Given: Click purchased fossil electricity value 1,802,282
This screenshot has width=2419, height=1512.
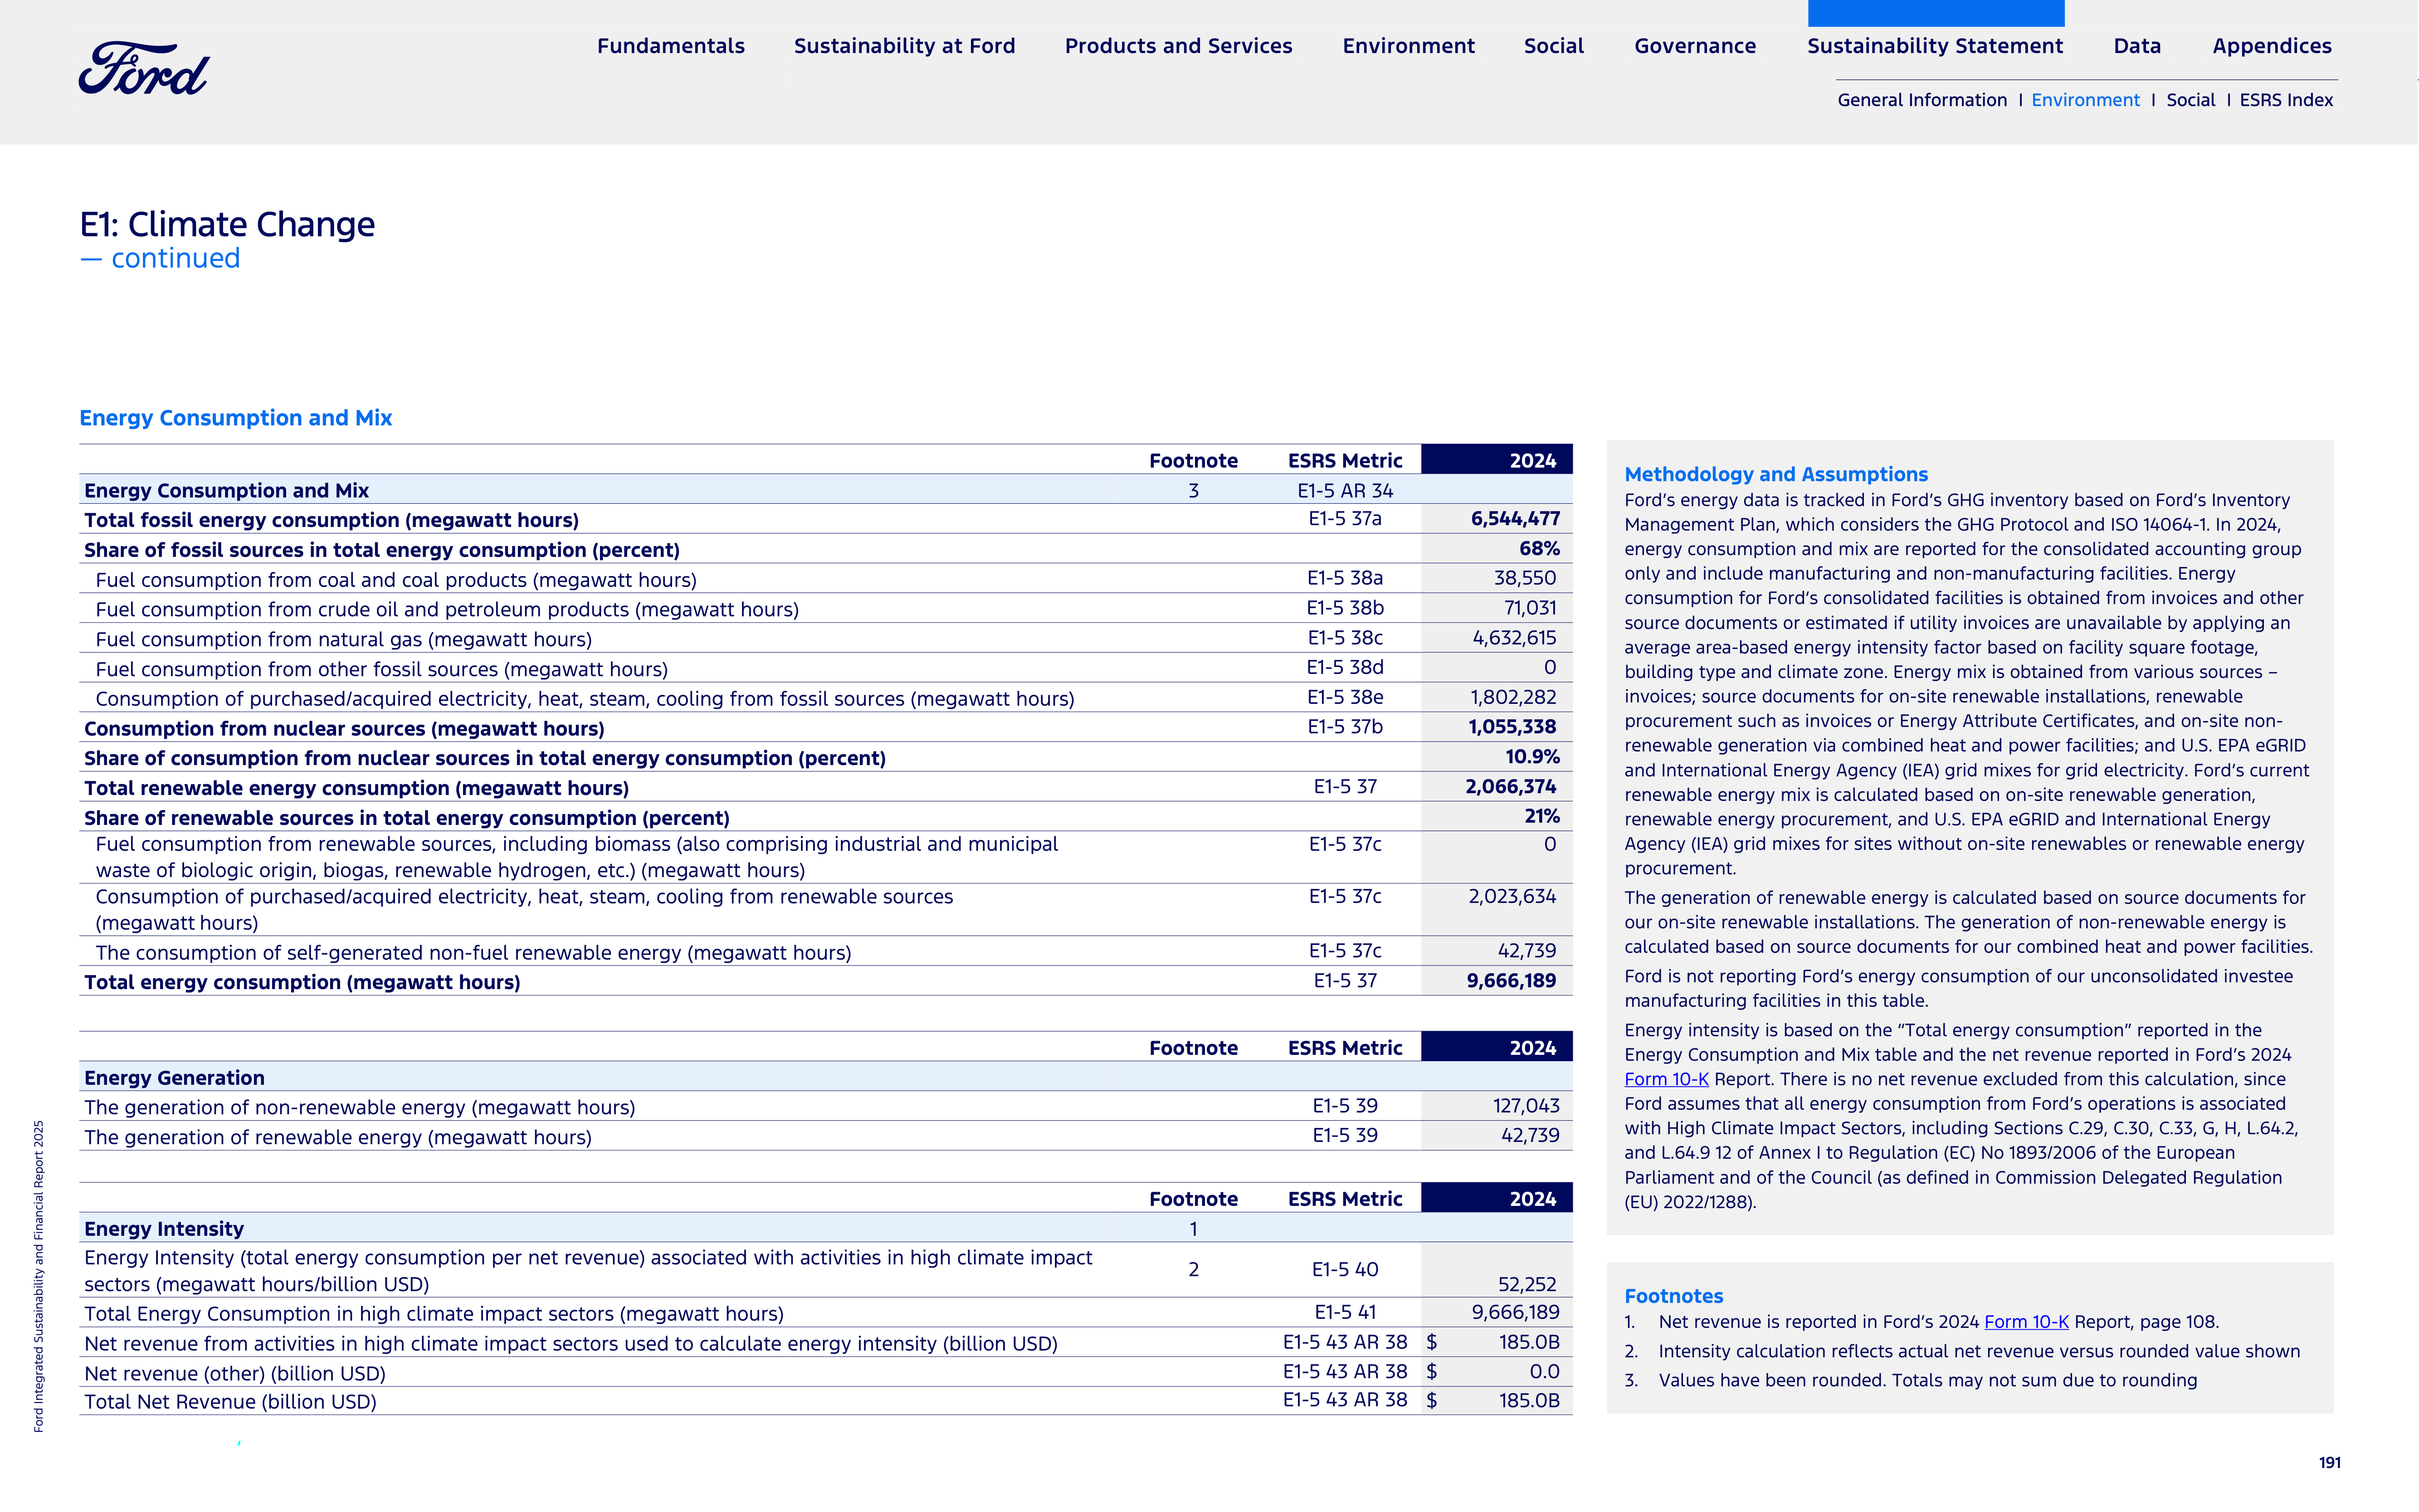Looking at the screenshot, I should click(1513, 698).
